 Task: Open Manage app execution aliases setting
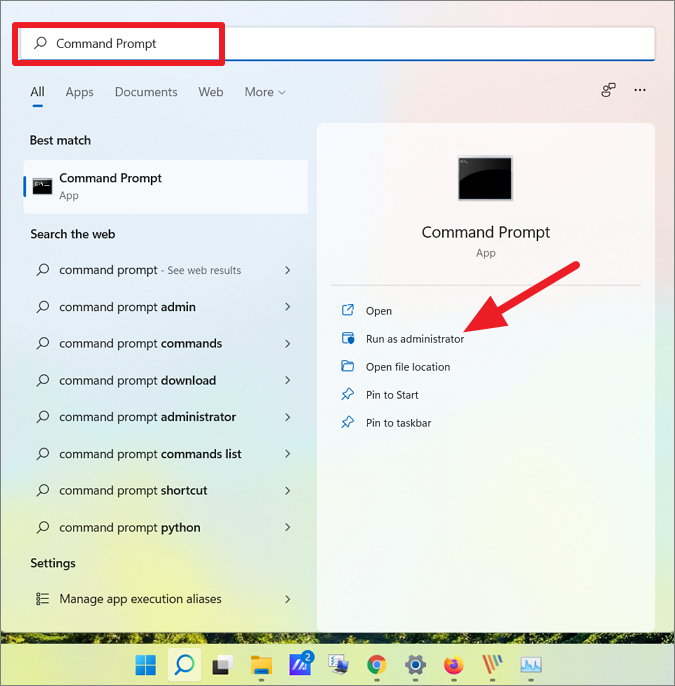click(x=164, y=599)
